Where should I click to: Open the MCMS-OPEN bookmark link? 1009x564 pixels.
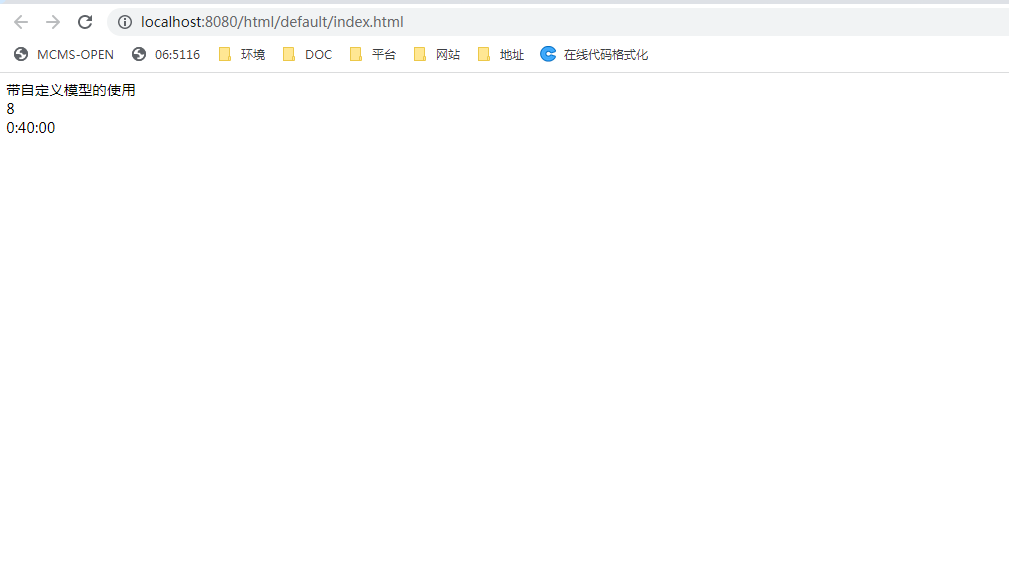pyautogui.click(x=75, y=55)
